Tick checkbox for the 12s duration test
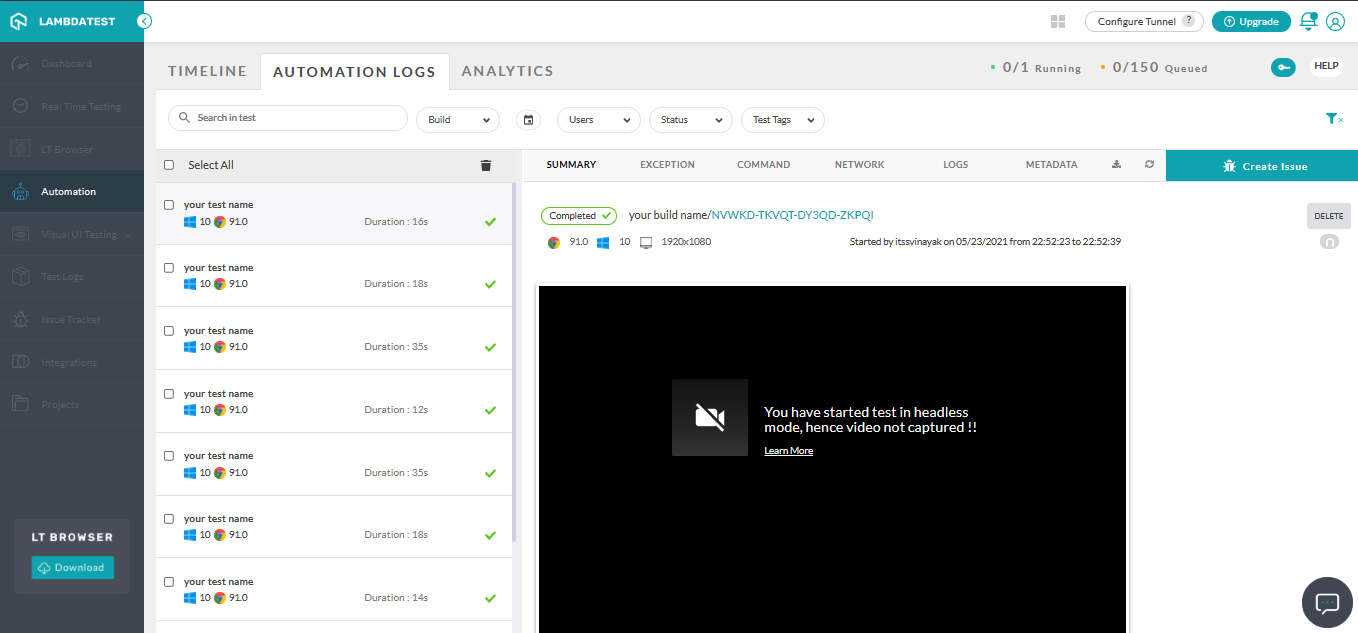This screenshot has height=633, width=1358. [x=169, y=394]
